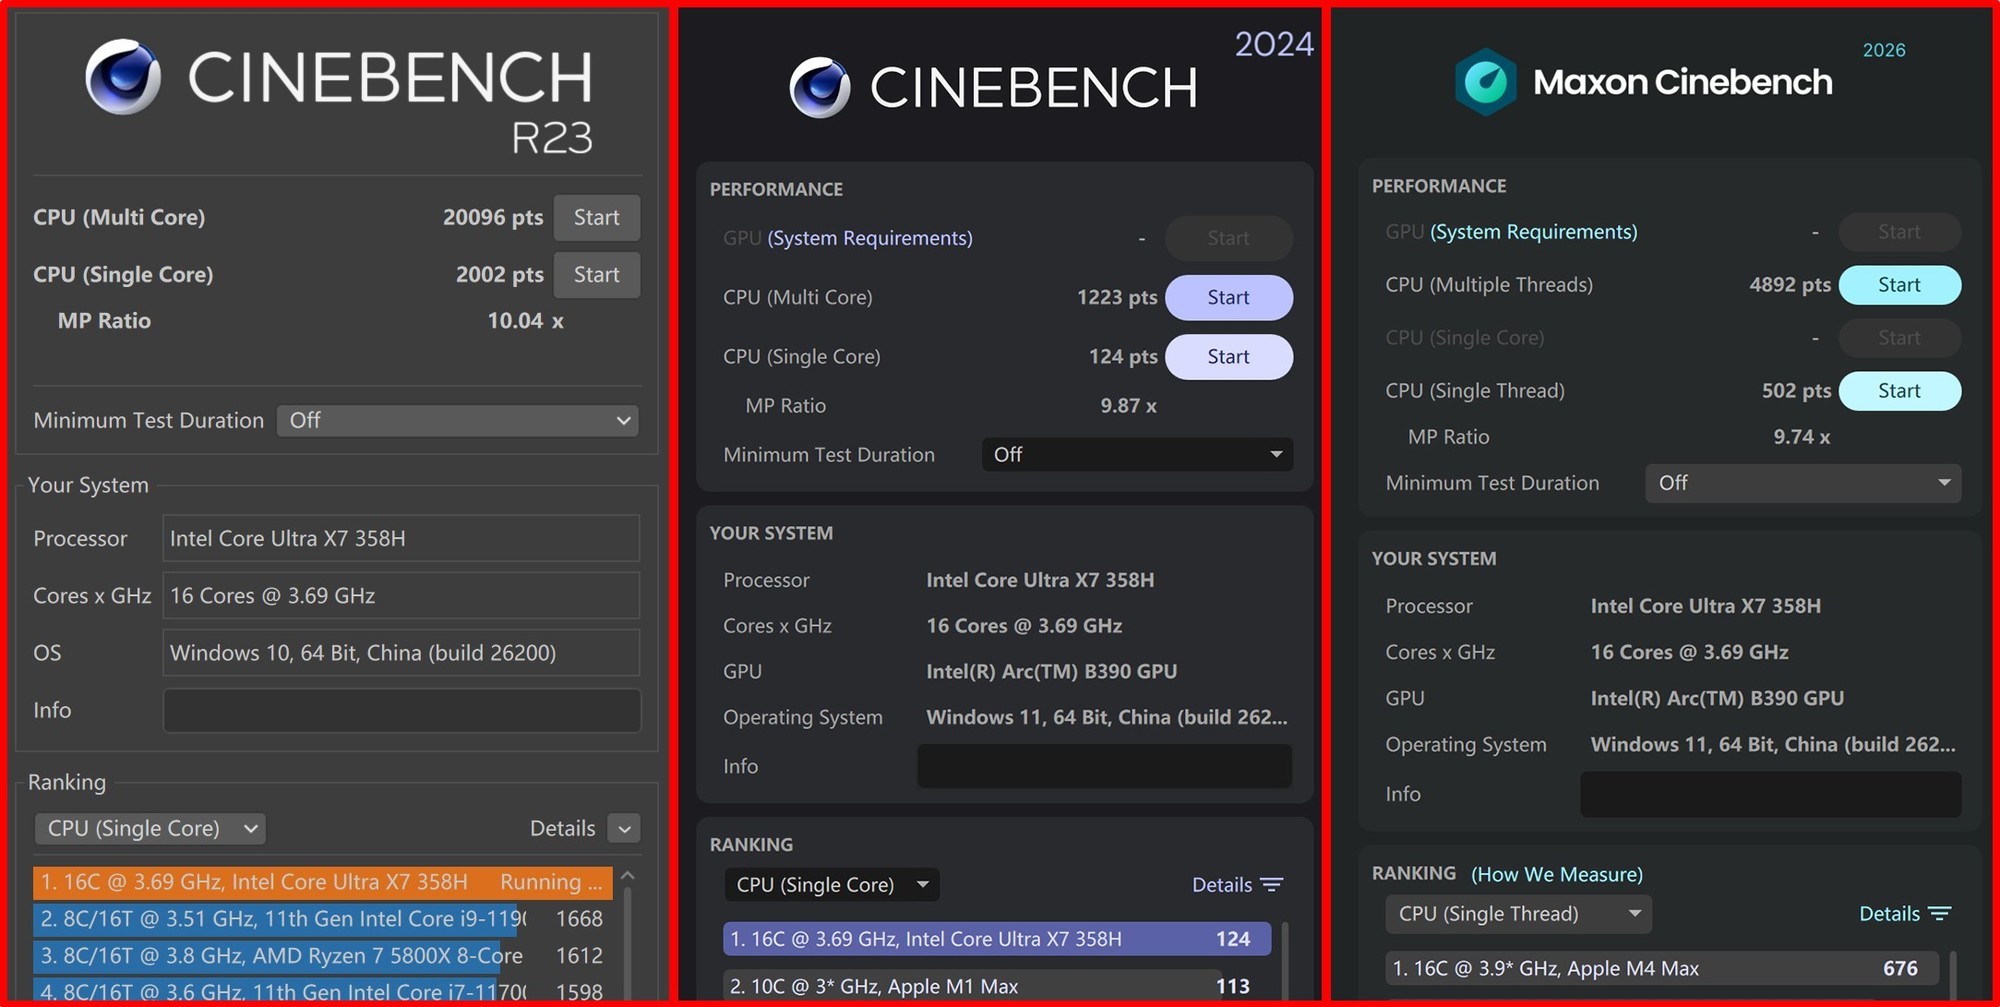Start CPU Multi Core test in Cinebench R23
2000x1007 pixels.
[x=597, y=218]
